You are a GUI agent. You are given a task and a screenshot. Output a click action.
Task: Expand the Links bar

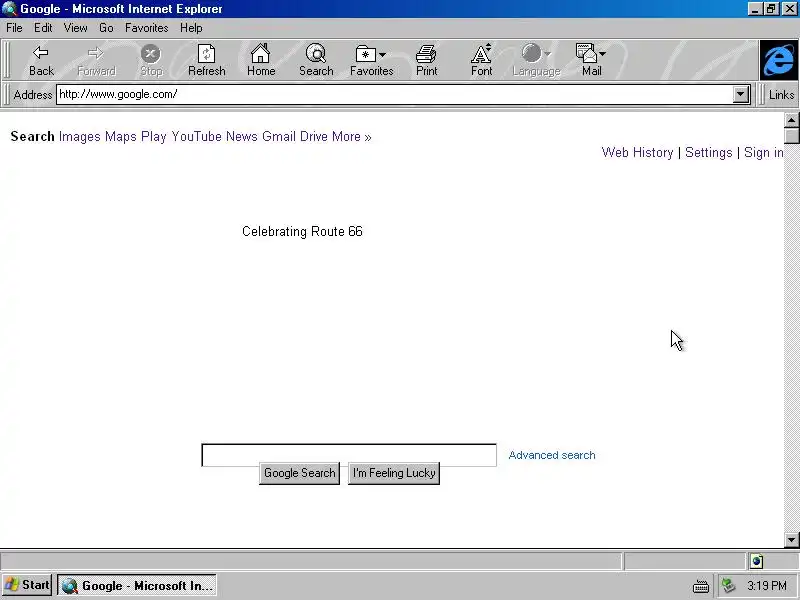tap(781, 94)
